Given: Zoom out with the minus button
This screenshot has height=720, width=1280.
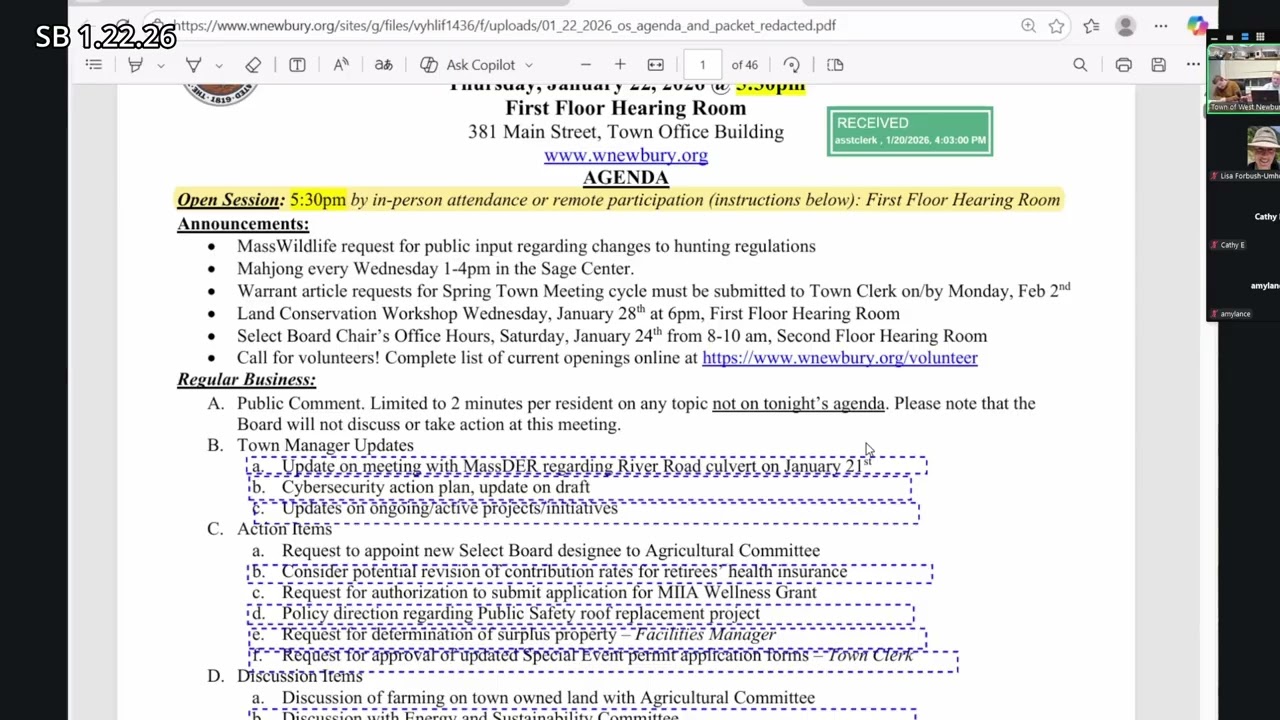Looking at the screenshot, I should coord(586,65).
